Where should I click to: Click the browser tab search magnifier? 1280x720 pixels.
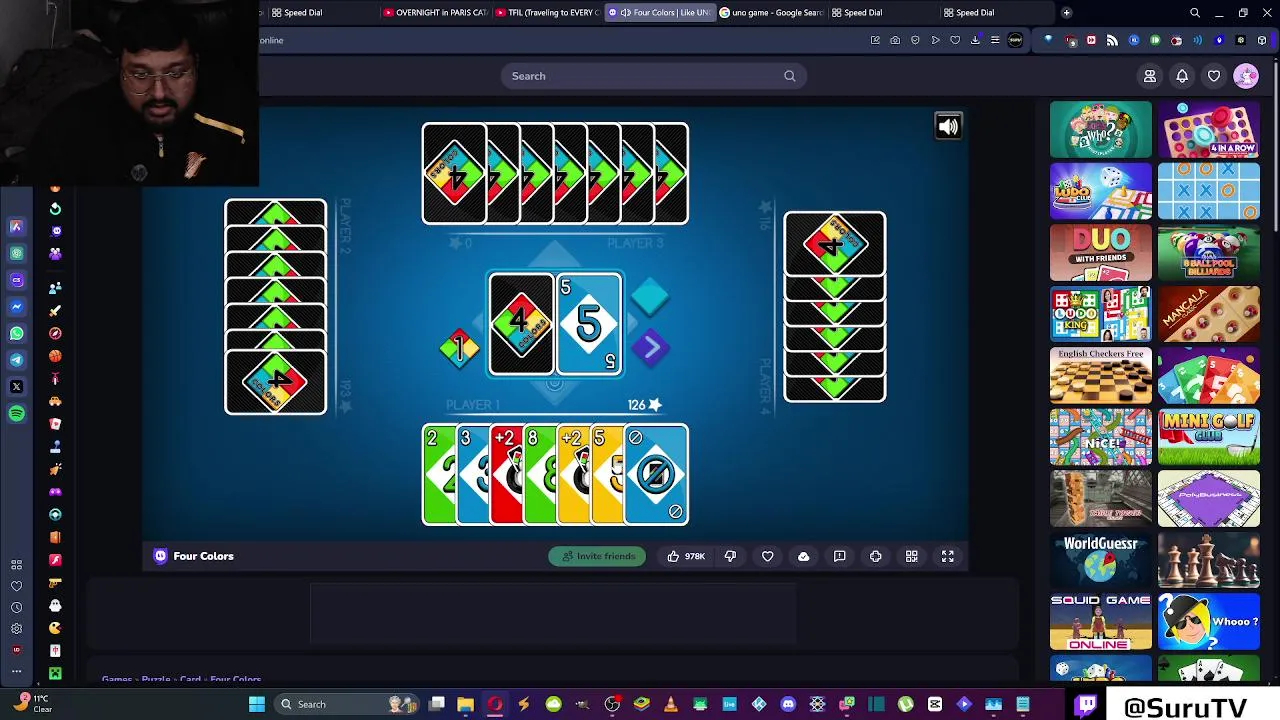pyautogui.click(x=1195, y=13)
